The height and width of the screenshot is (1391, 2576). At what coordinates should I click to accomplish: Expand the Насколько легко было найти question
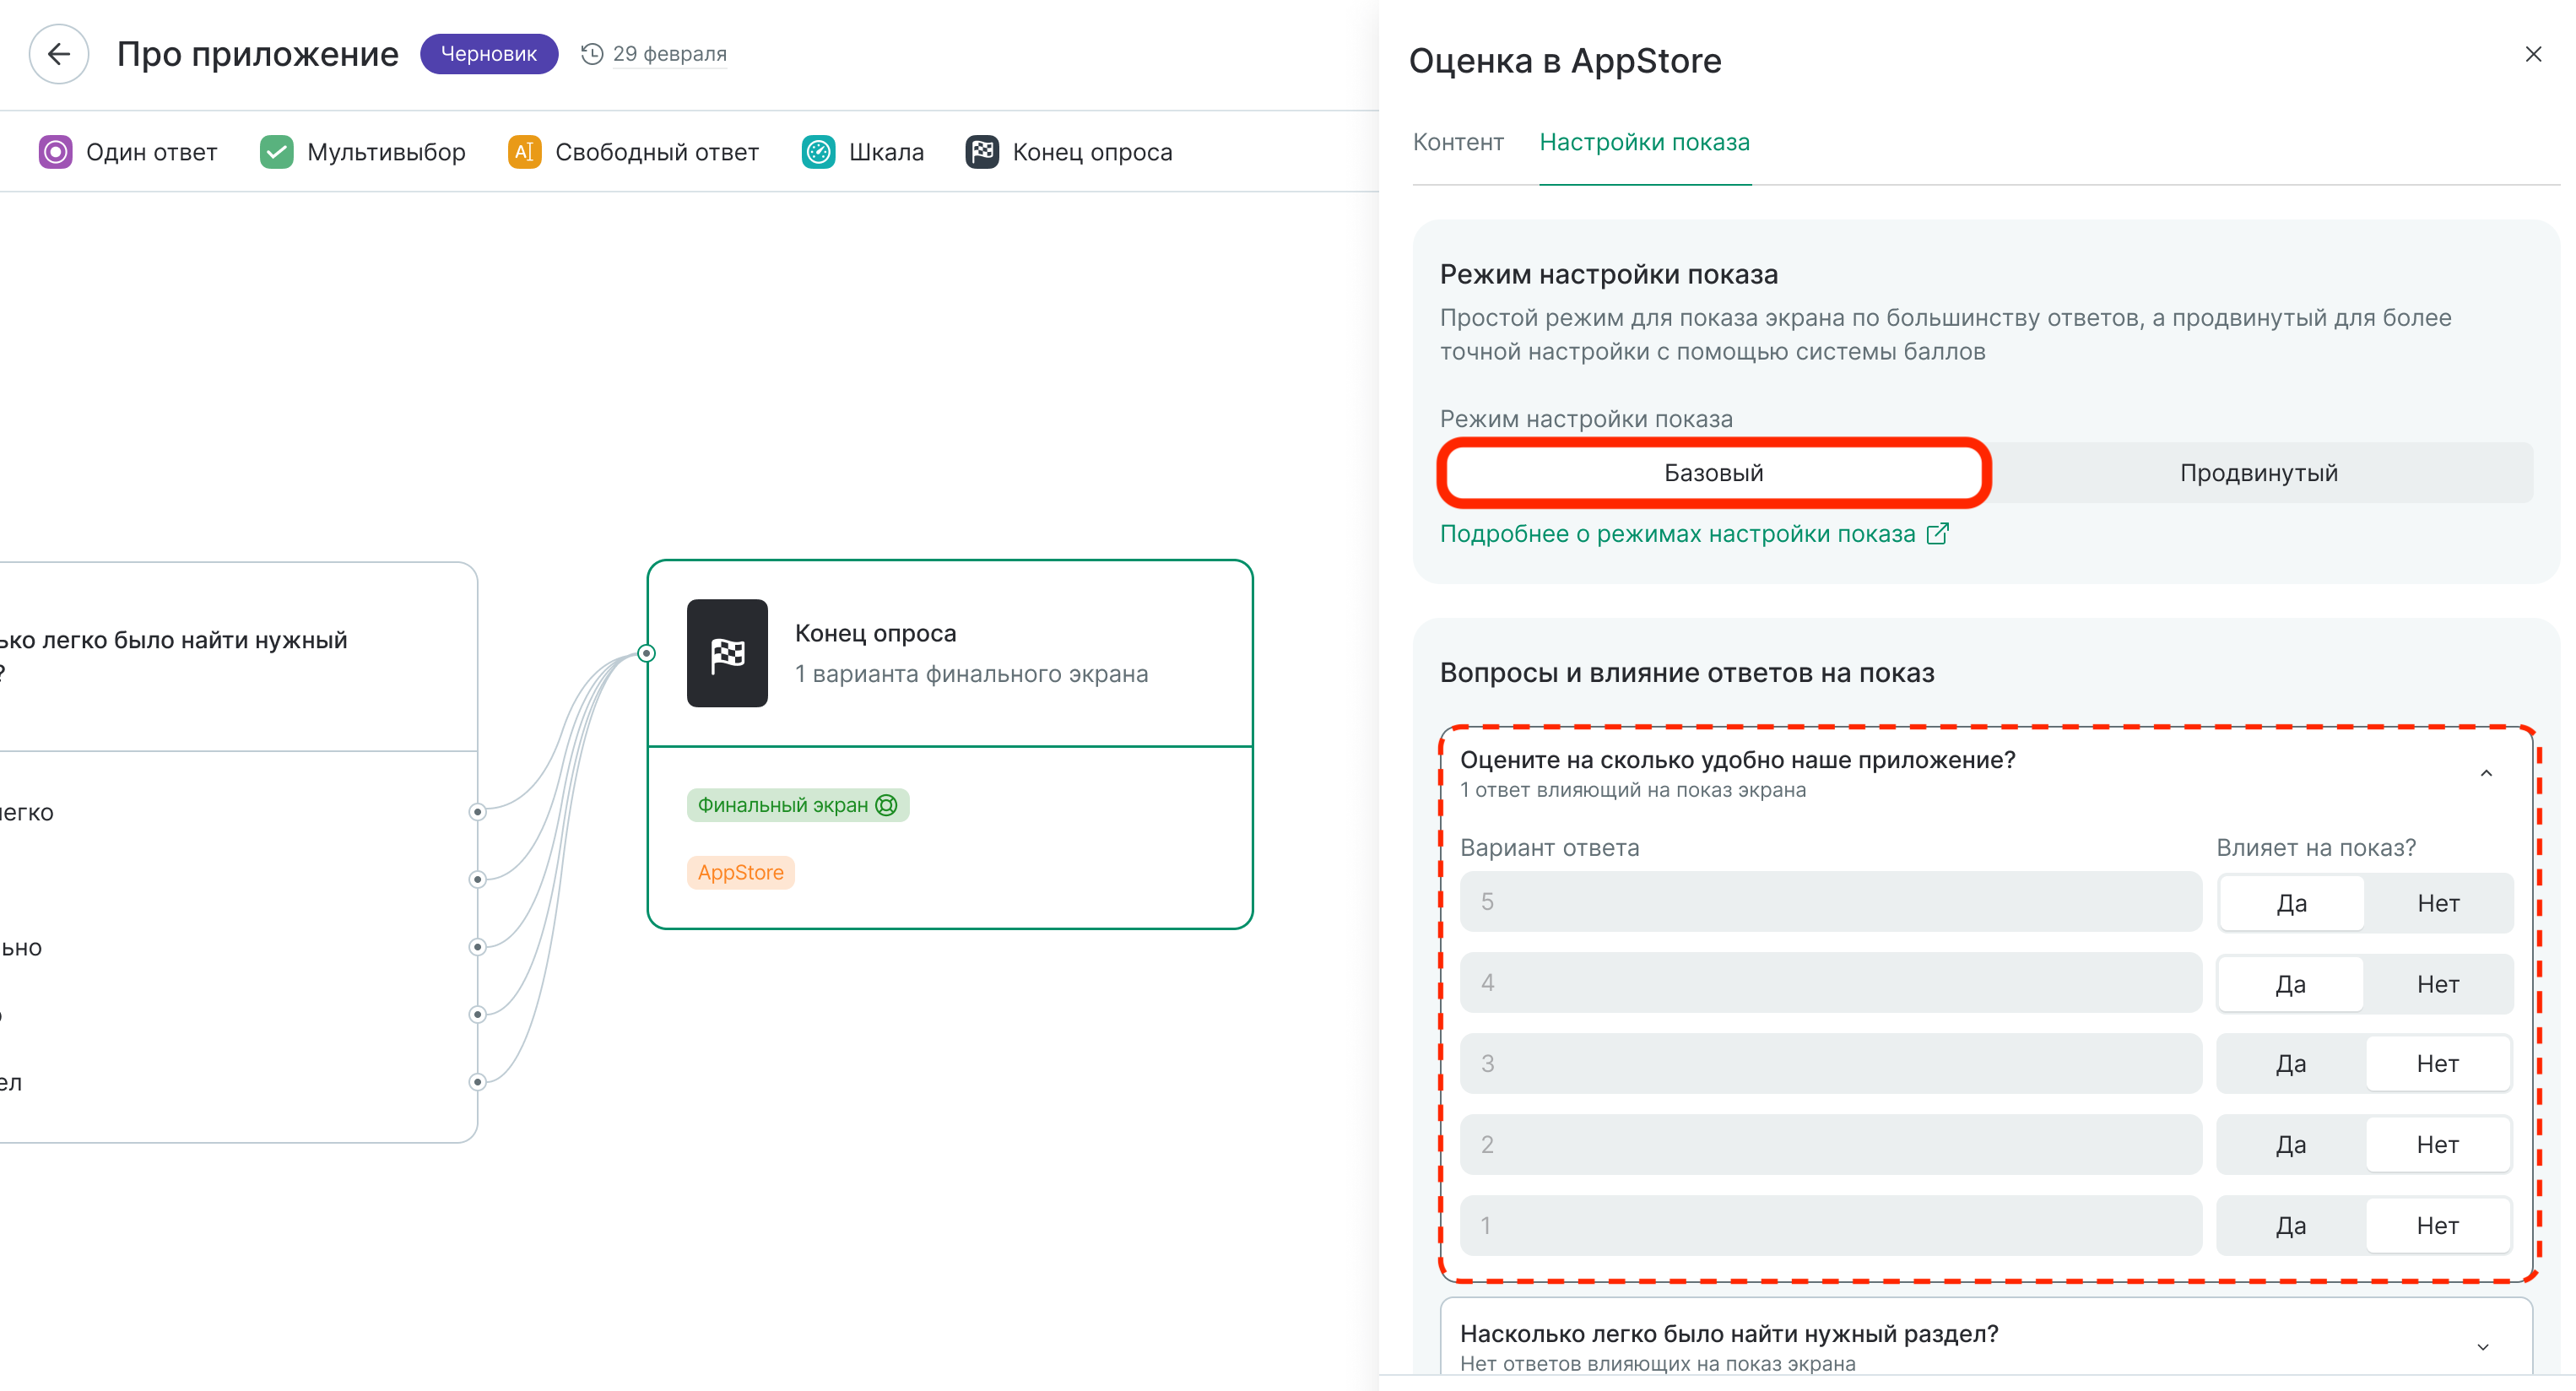click(x=2482, y=1347)
